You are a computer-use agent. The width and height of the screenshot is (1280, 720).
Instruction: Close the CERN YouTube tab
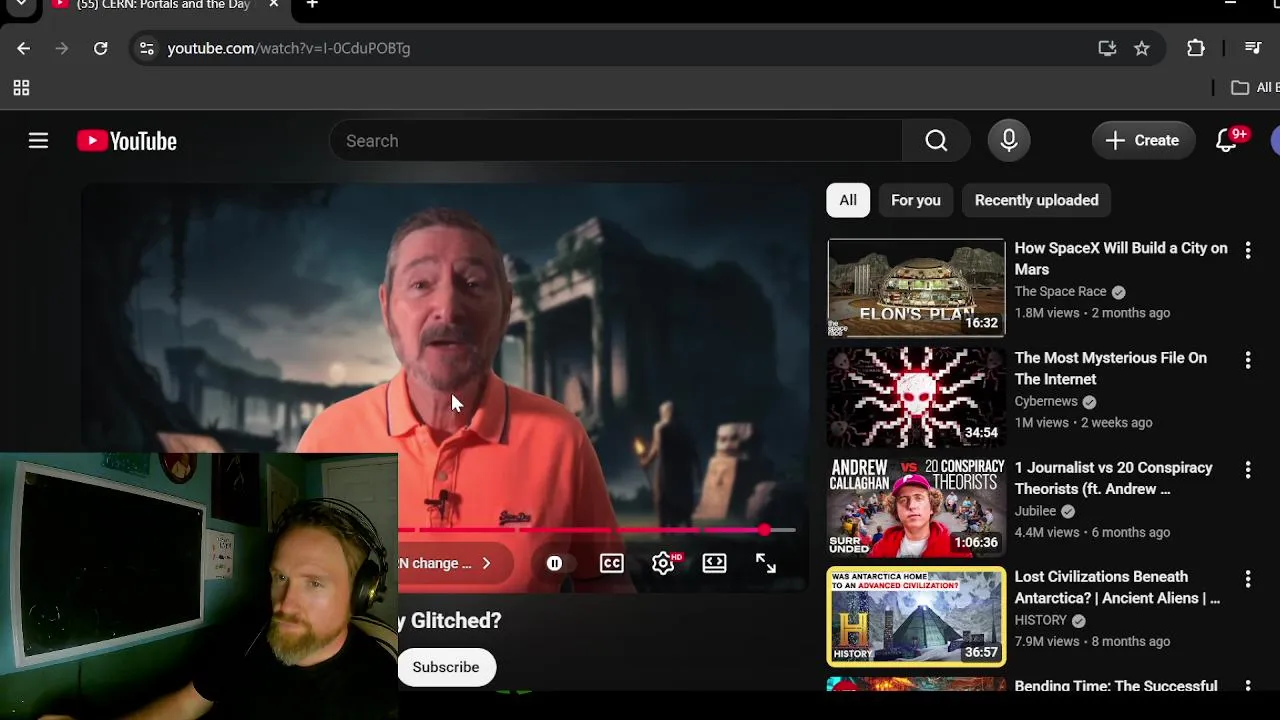(273, 5)
